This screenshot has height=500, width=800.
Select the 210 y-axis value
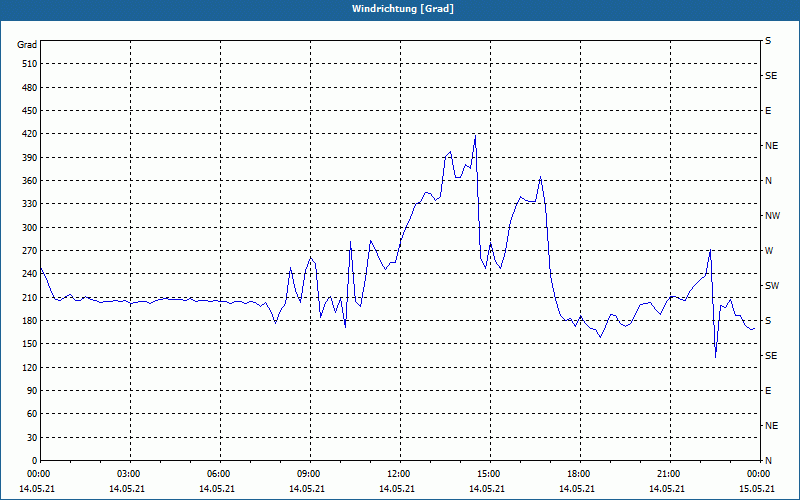pos(29,297)
